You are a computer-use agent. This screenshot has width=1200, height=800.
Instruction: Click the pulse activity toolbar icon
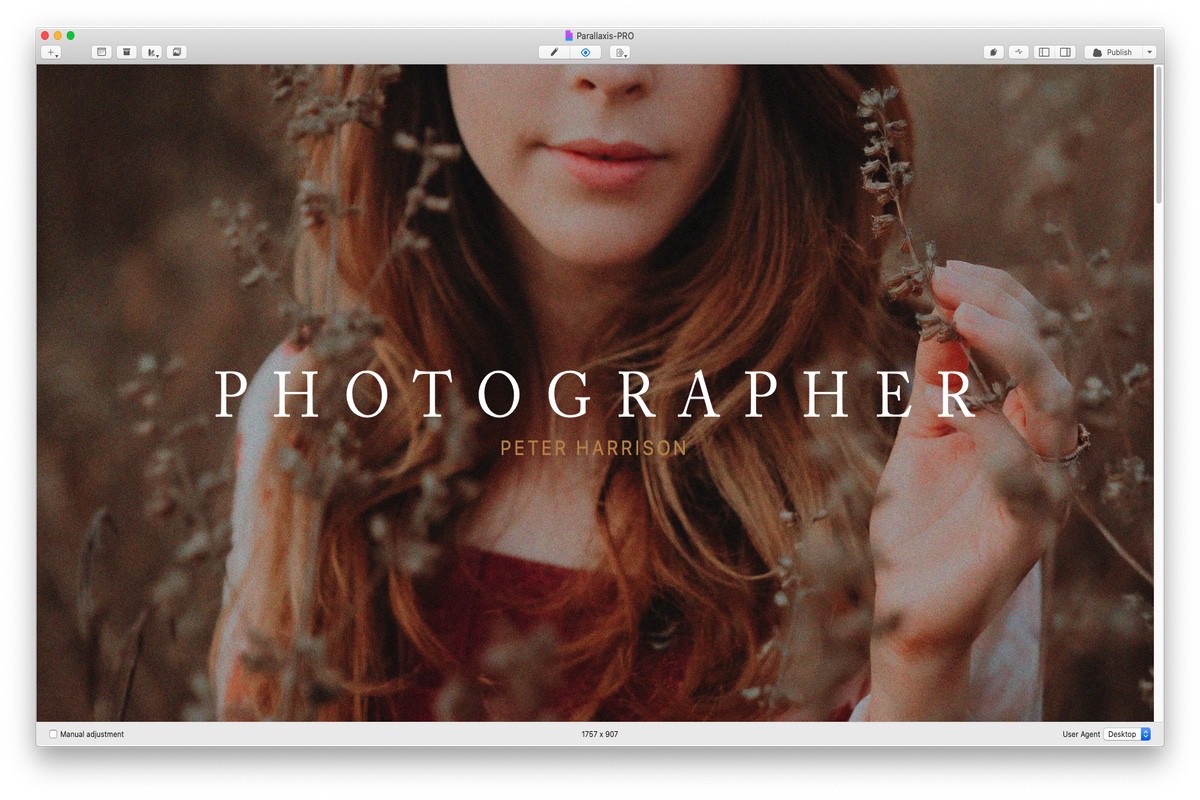[x=1019, y=52]
